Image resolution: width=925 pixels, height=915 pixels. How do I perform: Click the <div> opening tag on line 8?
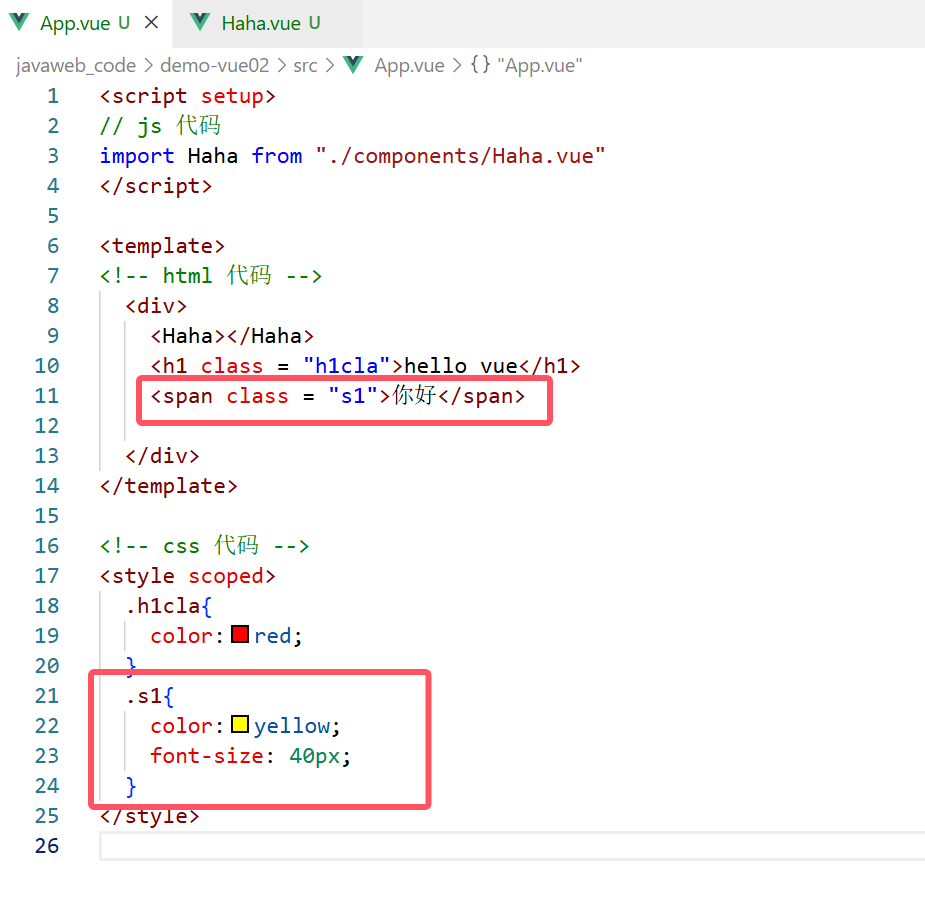click(156, 306)
